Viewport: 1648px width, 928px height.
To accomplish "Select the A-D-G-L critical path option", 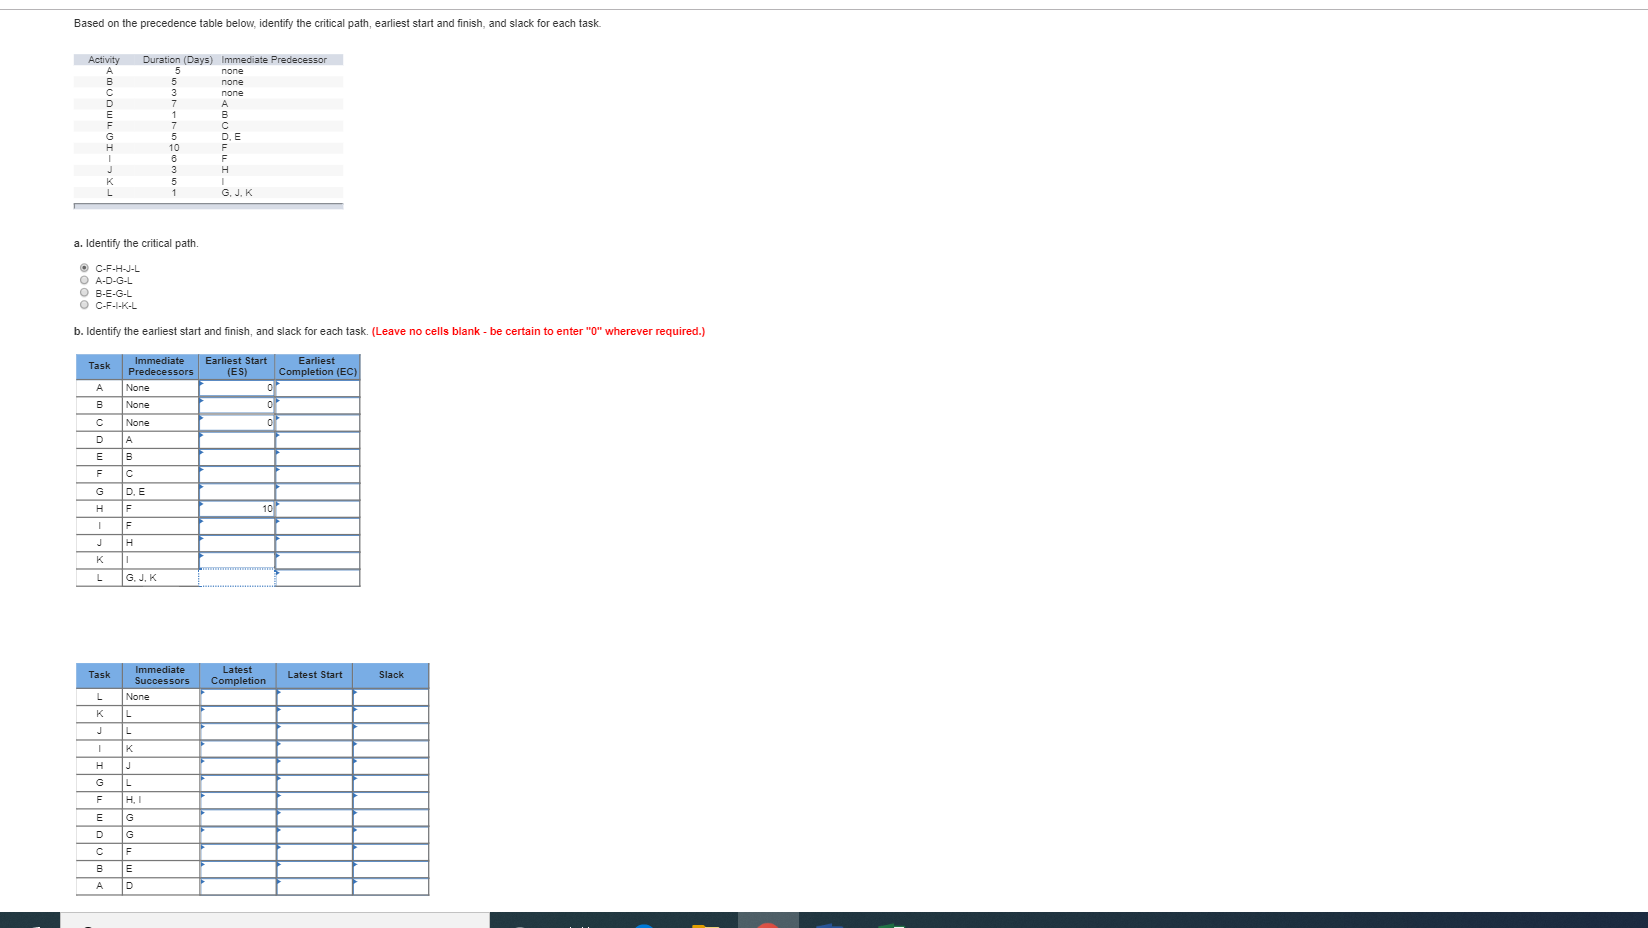I will [x=85, y=280].
